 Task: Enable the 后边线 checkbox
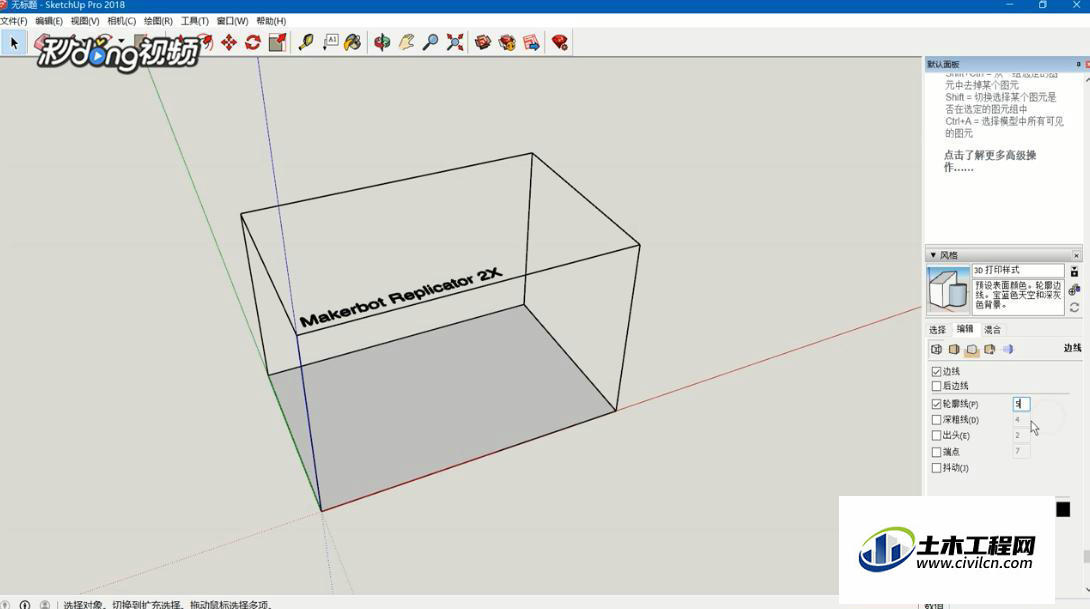pos(936,386)
